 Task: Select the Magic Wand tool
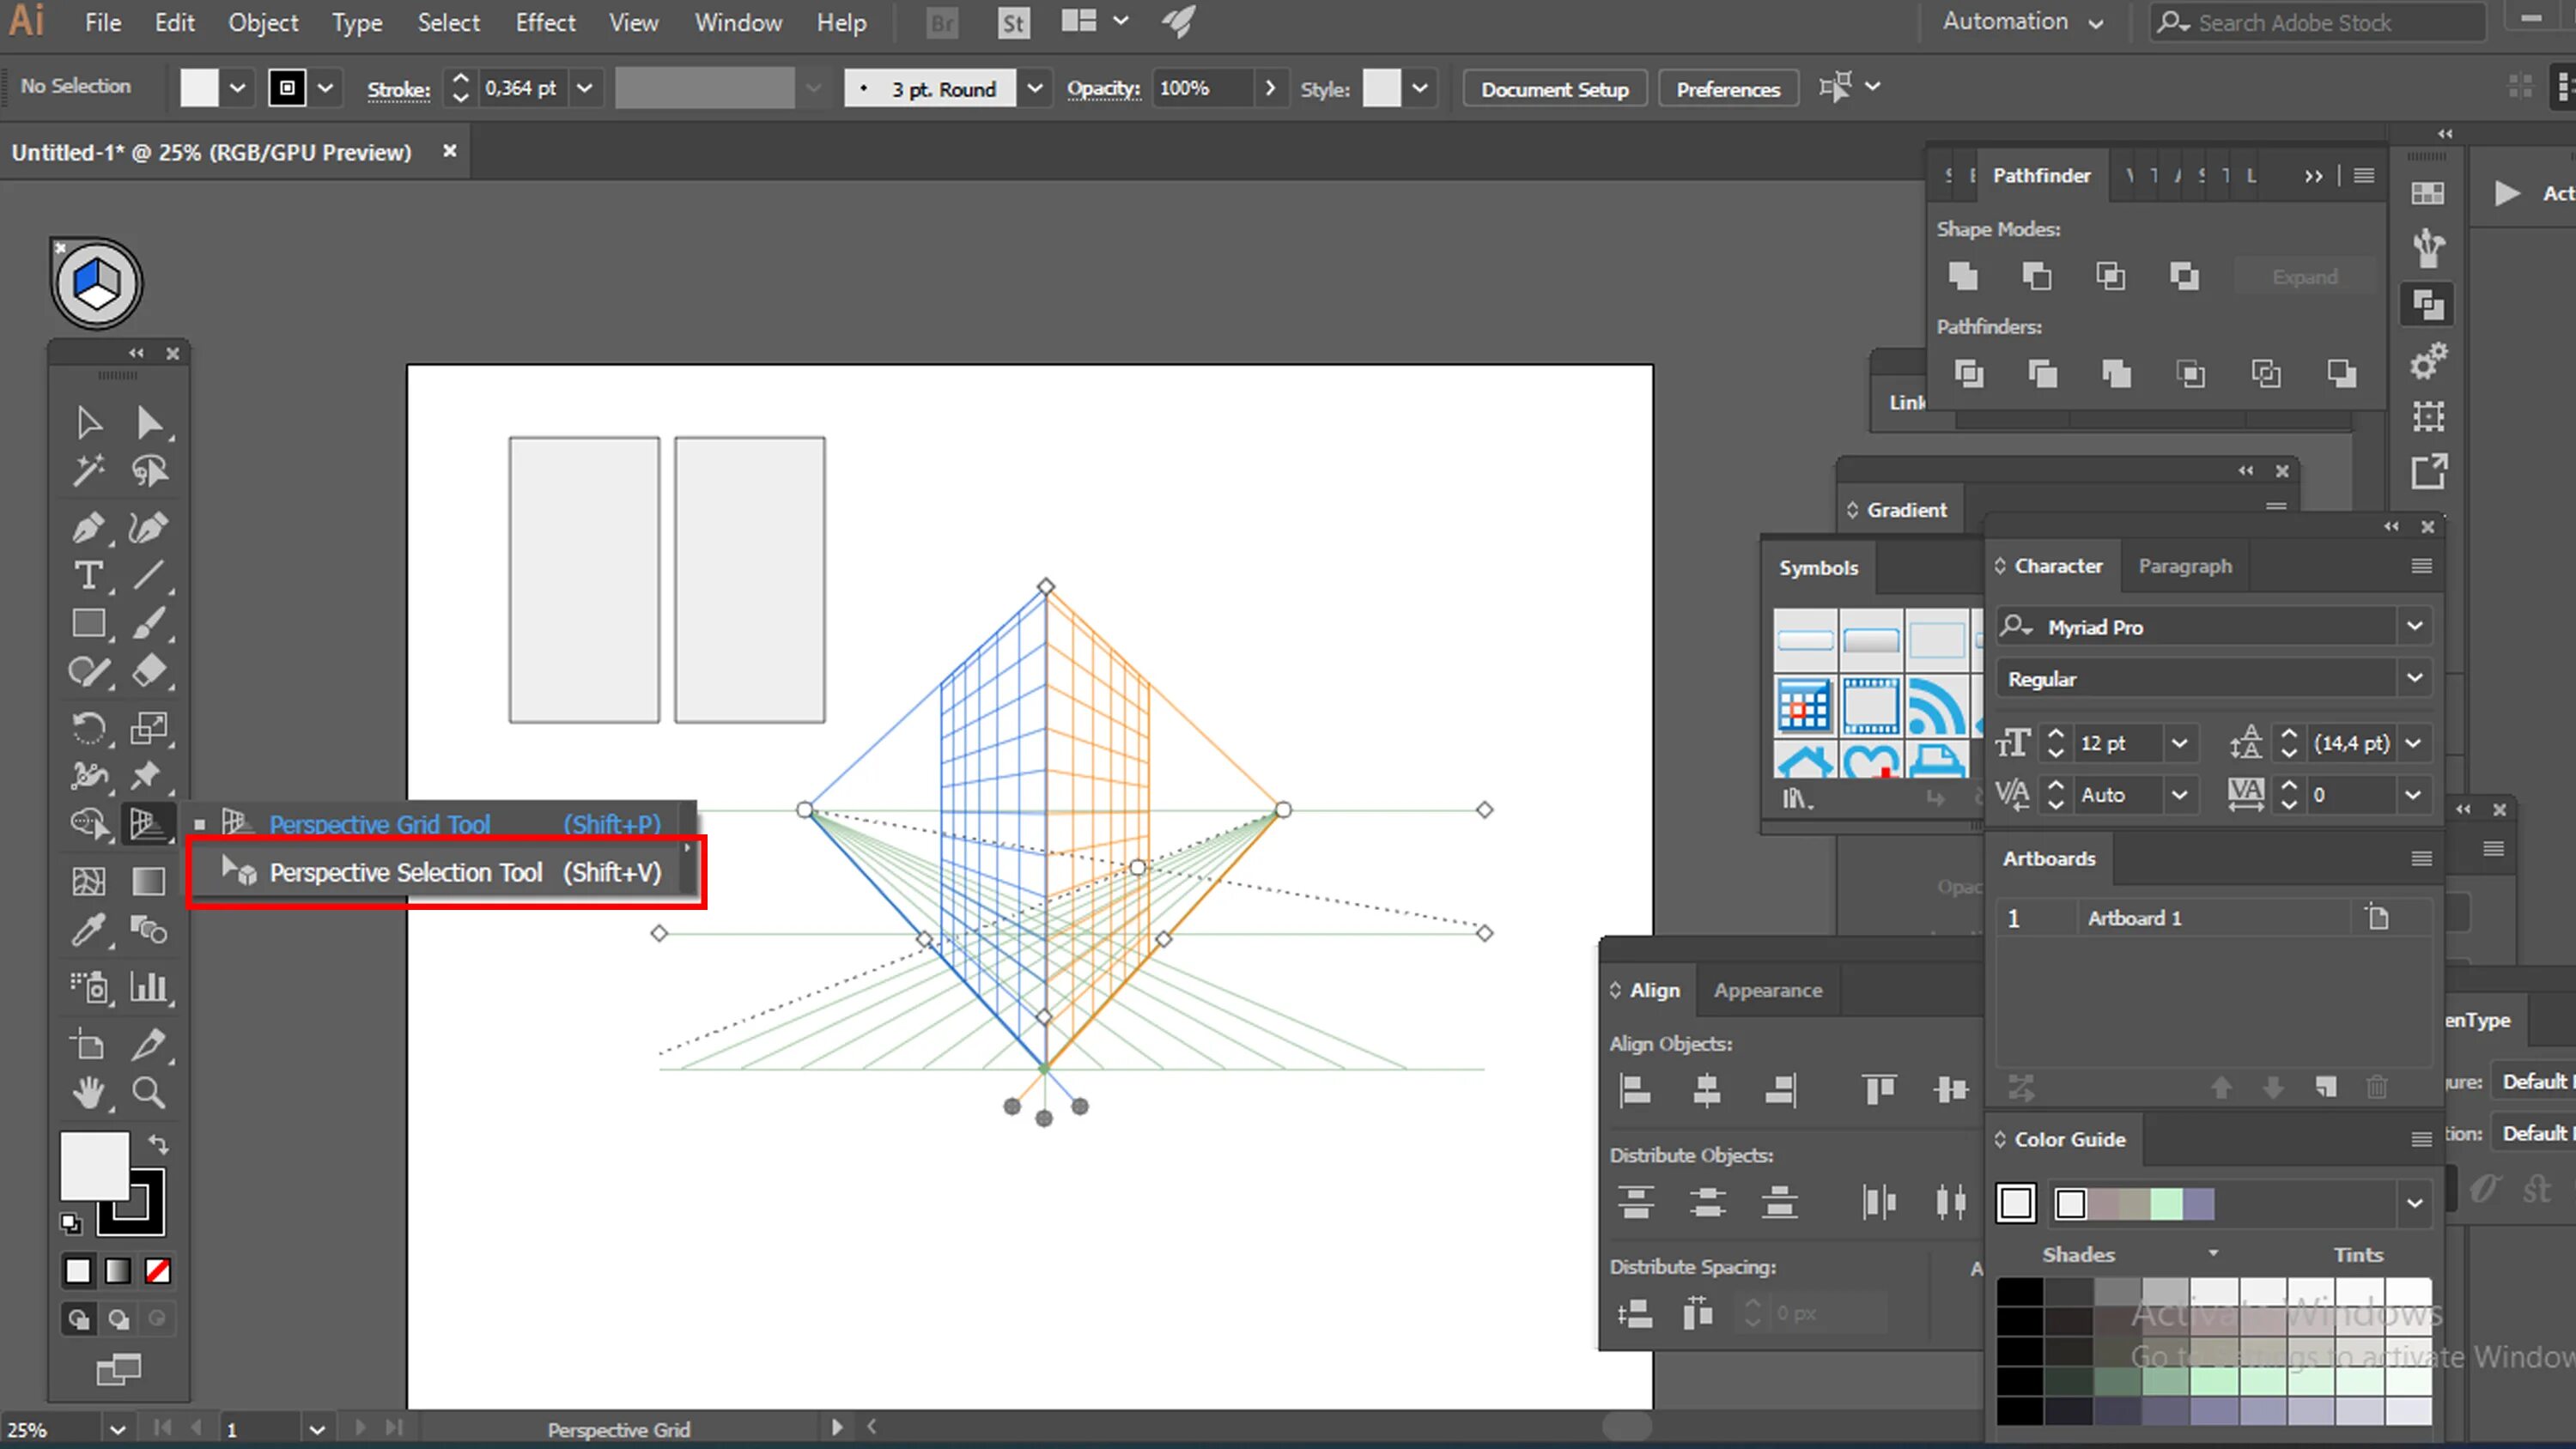pyautogui.click(x=88, y=470)
